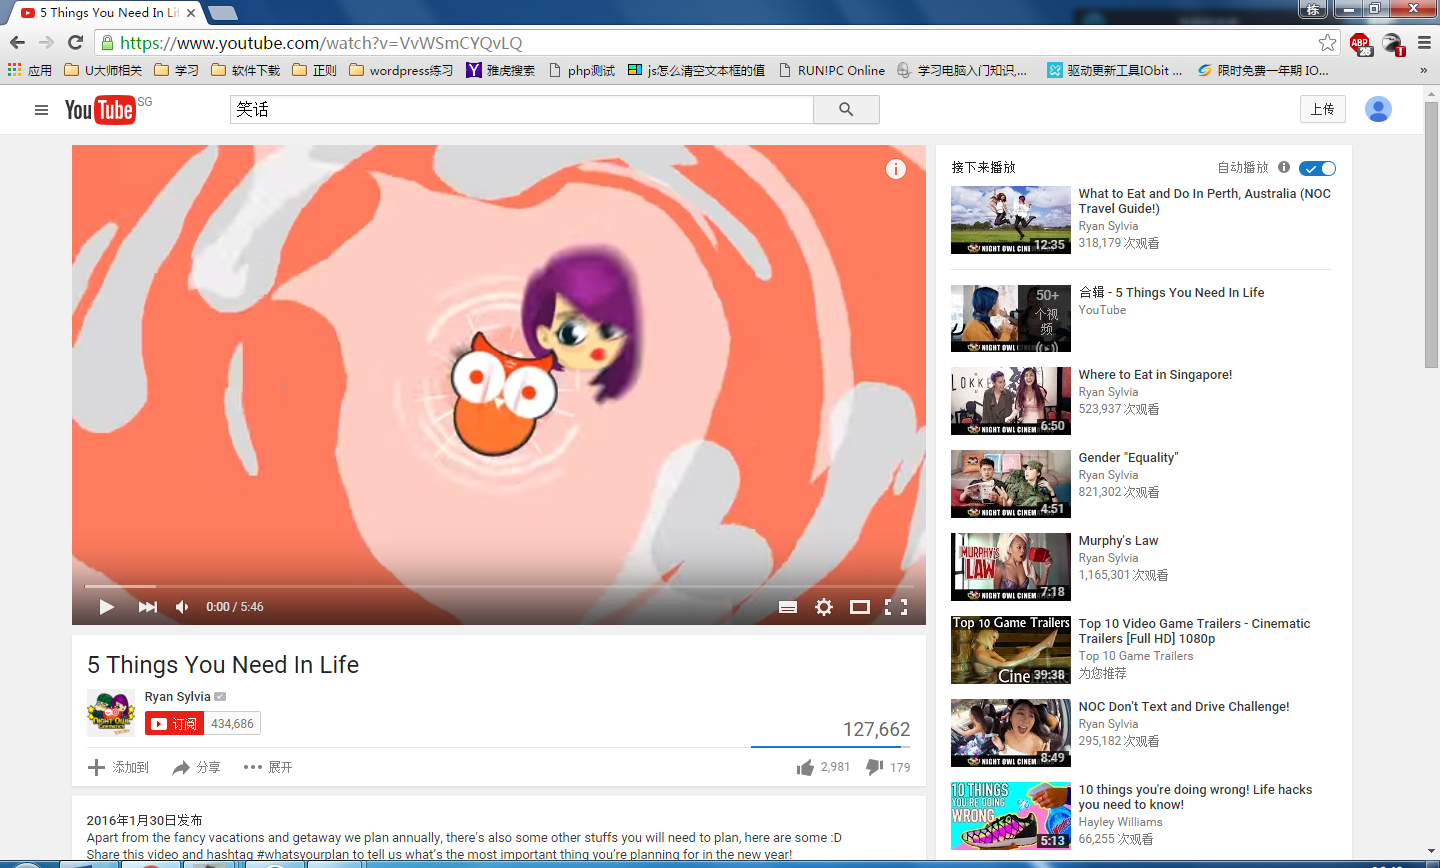Enter fullscreen mode in video player
Image resolution: width=1440 pixels, height=868 pixels.
pos(896,607)
